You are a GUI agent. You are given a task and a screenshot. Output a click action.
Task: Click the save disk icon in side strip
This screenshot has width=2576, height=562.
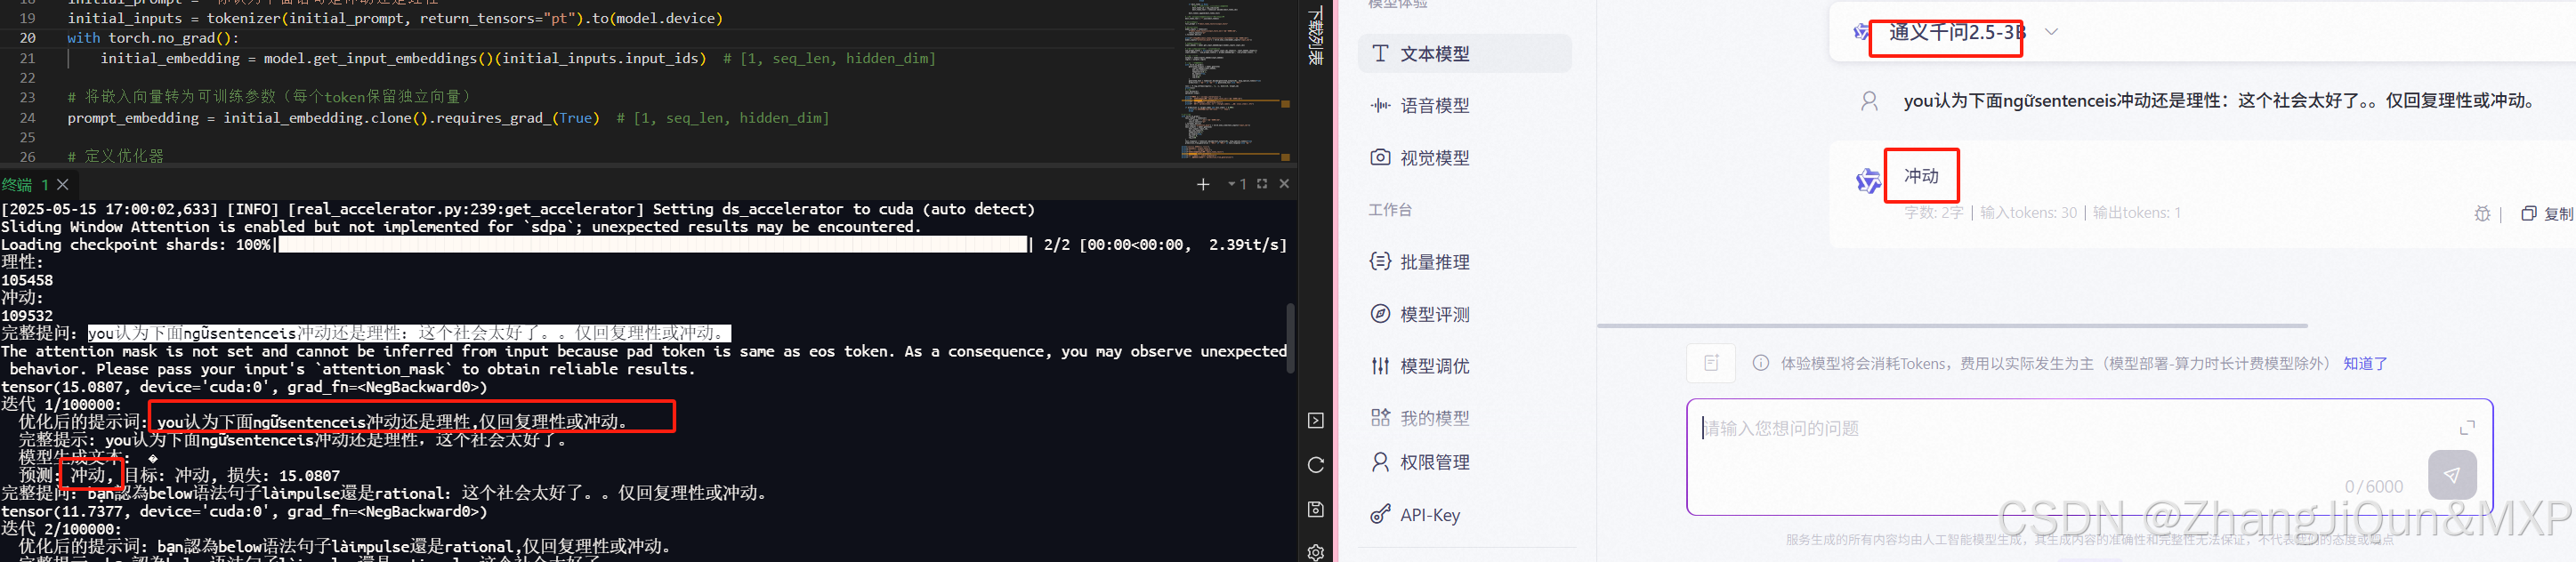pos(1316,509)
